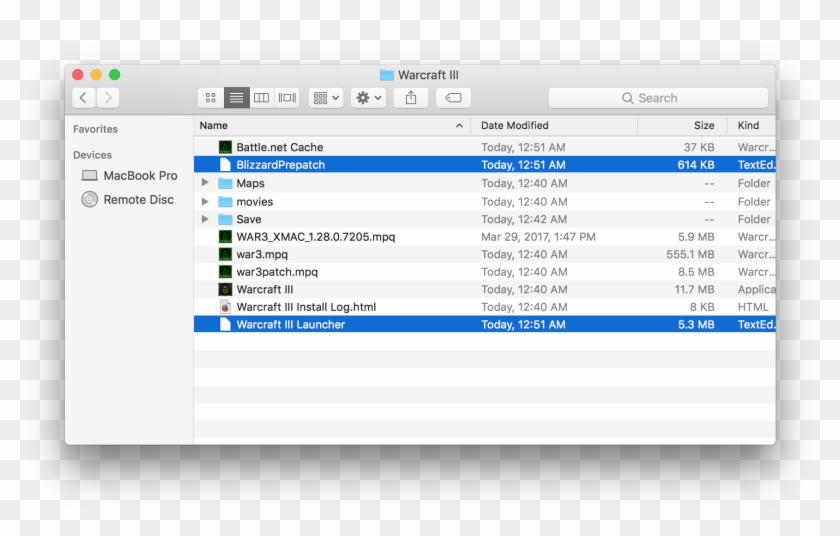Open the gear Action menu

(369, 98)
